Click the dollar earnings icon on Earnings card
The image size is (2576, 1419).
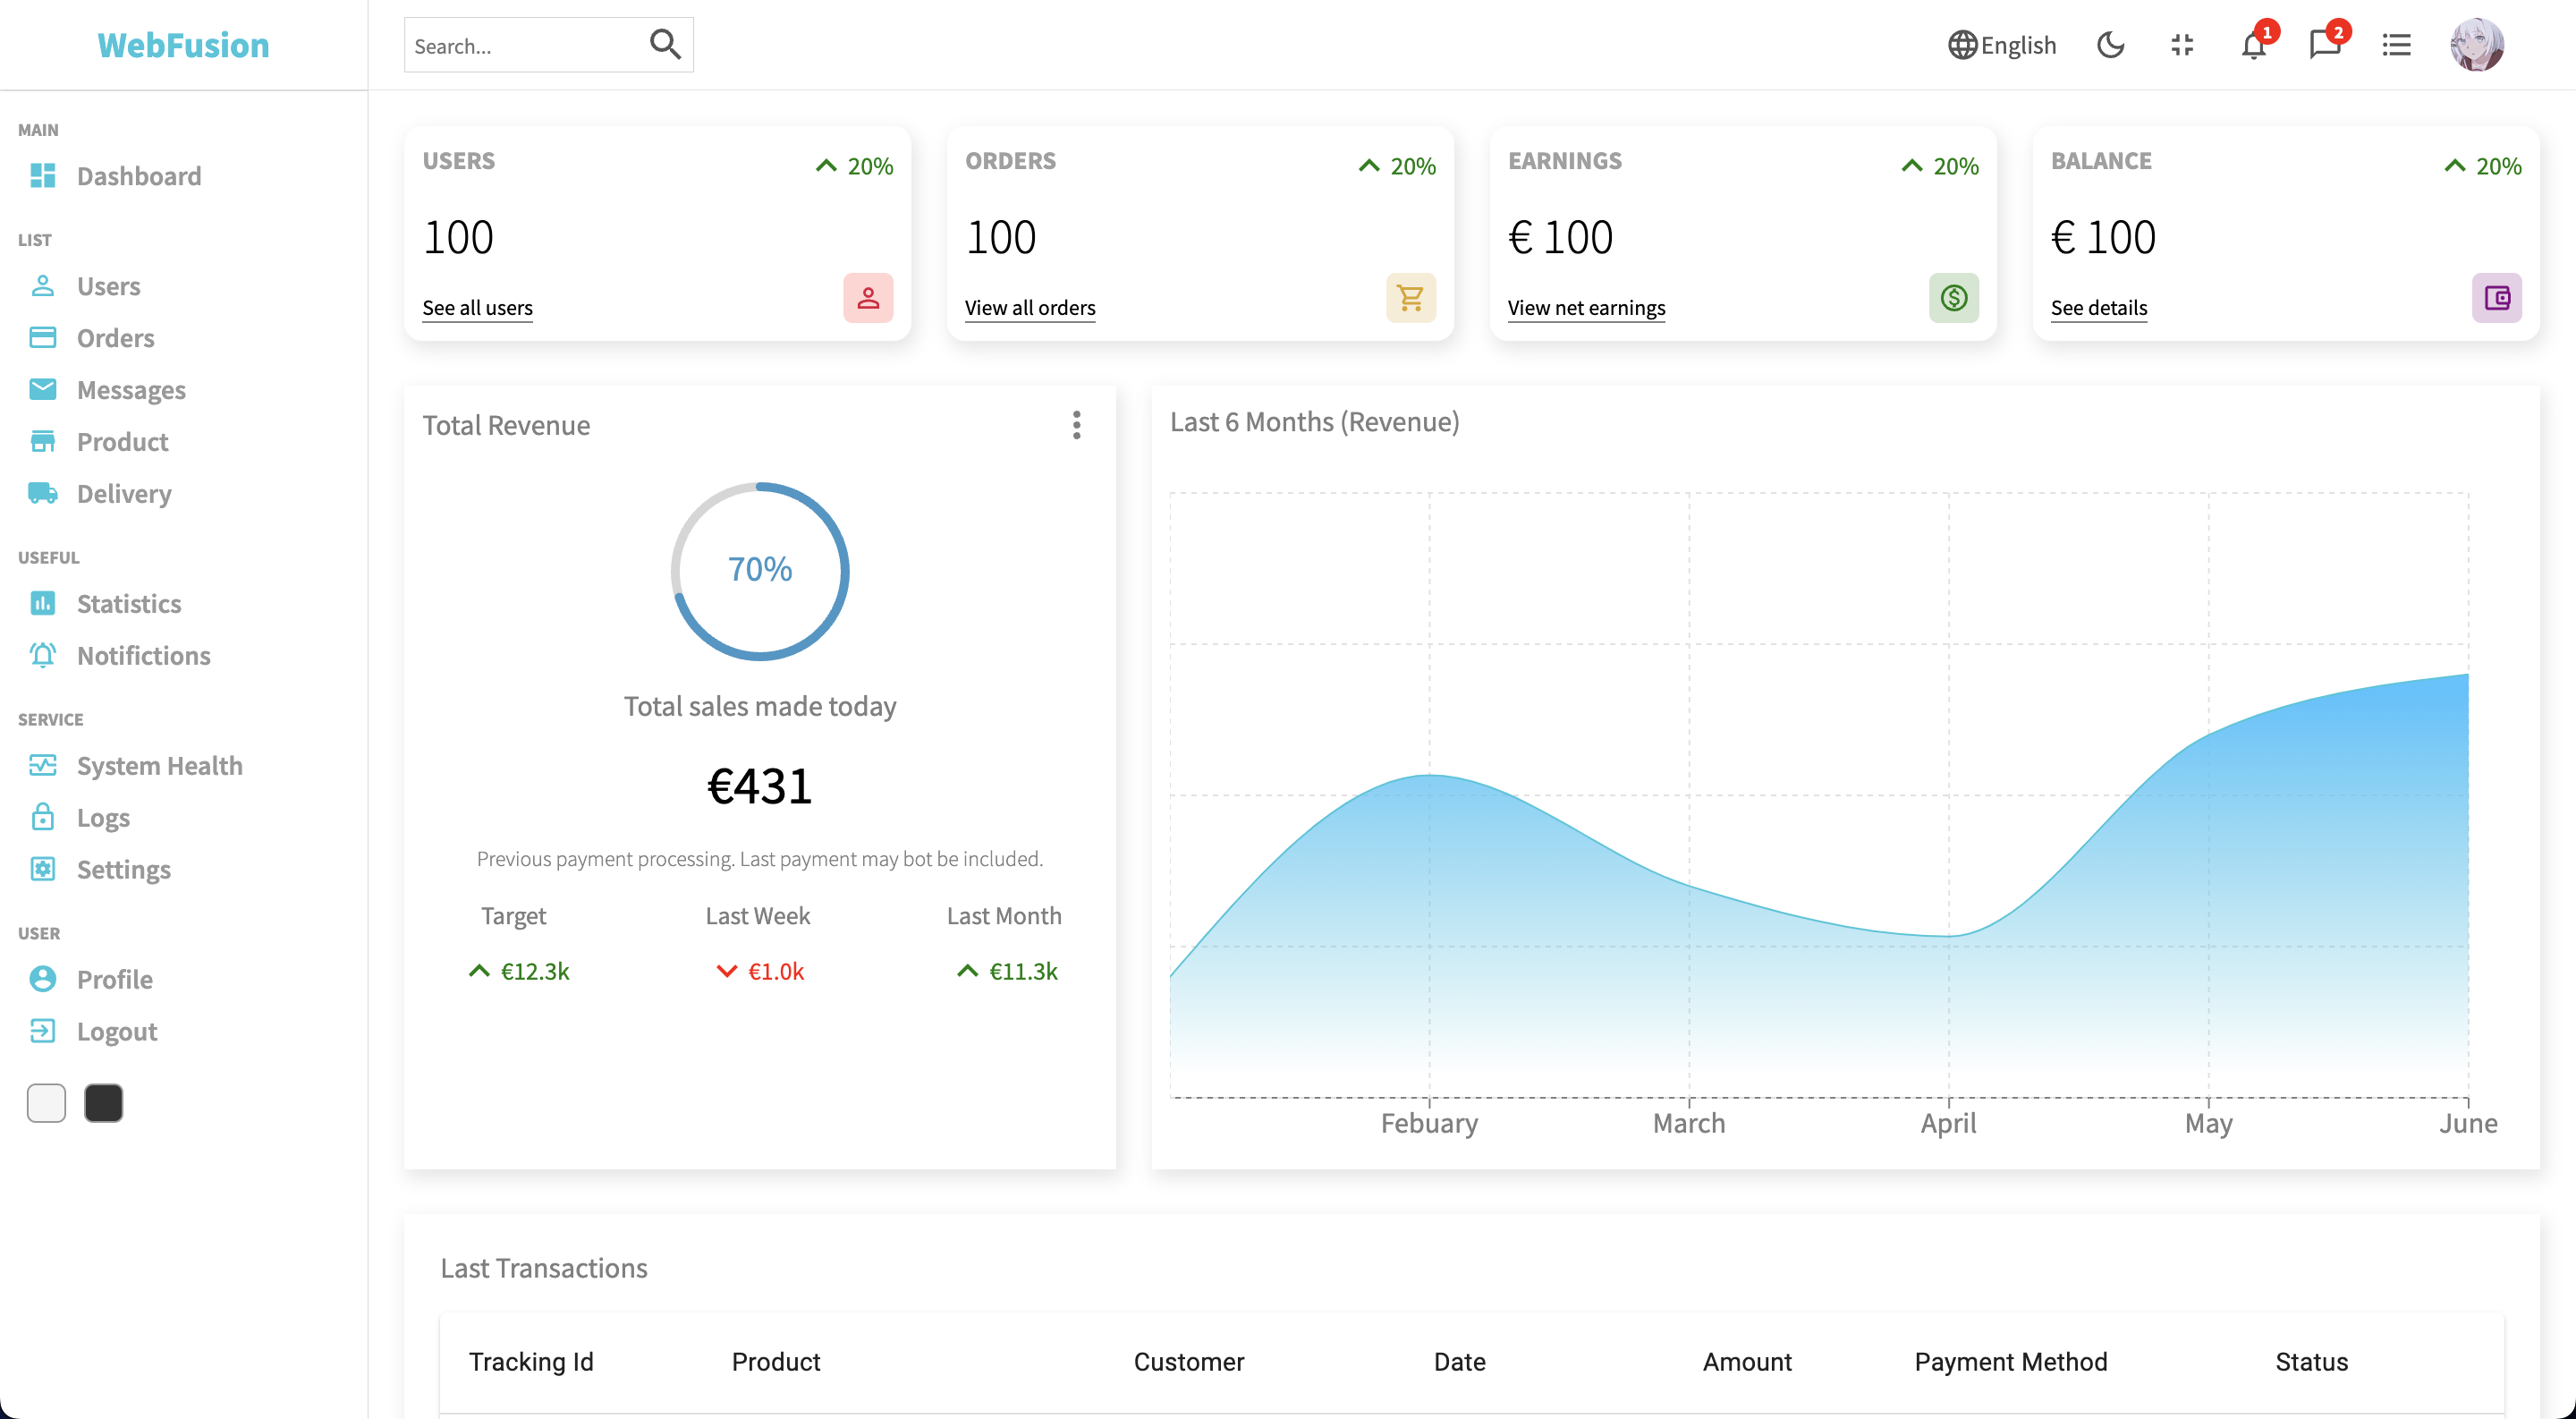1954,297
